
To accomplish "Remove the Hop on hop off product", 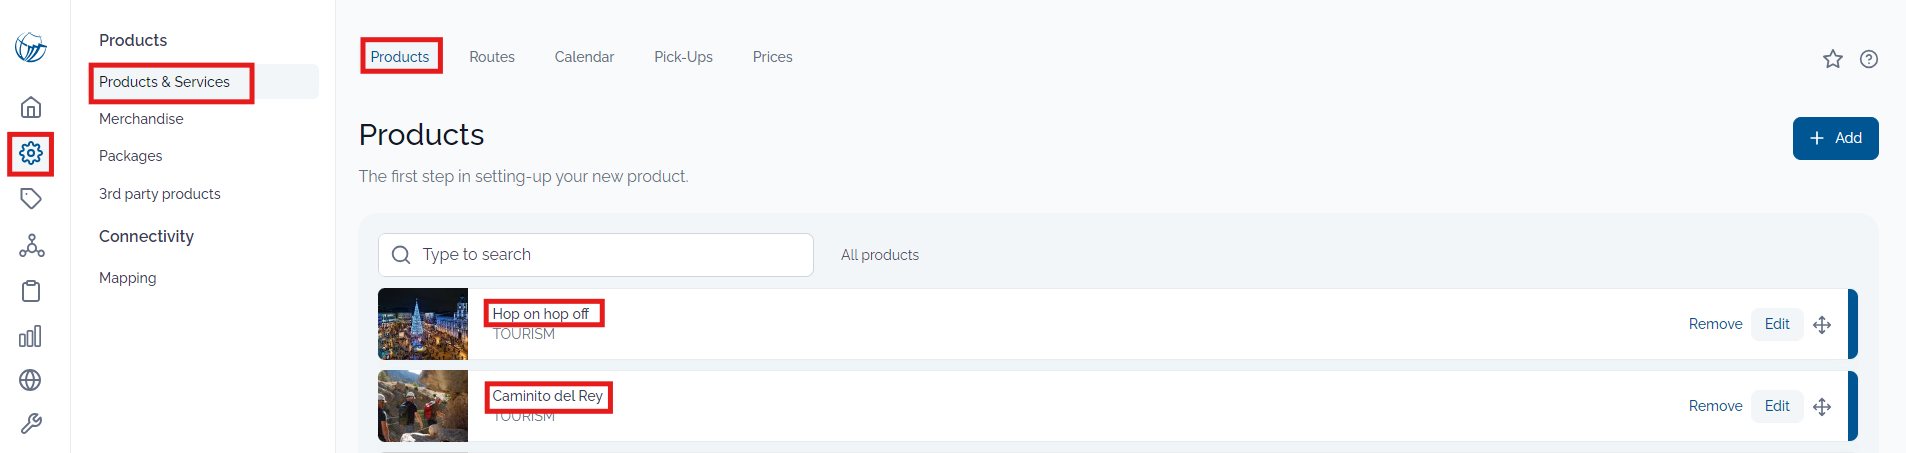I will coord(1715,324).
